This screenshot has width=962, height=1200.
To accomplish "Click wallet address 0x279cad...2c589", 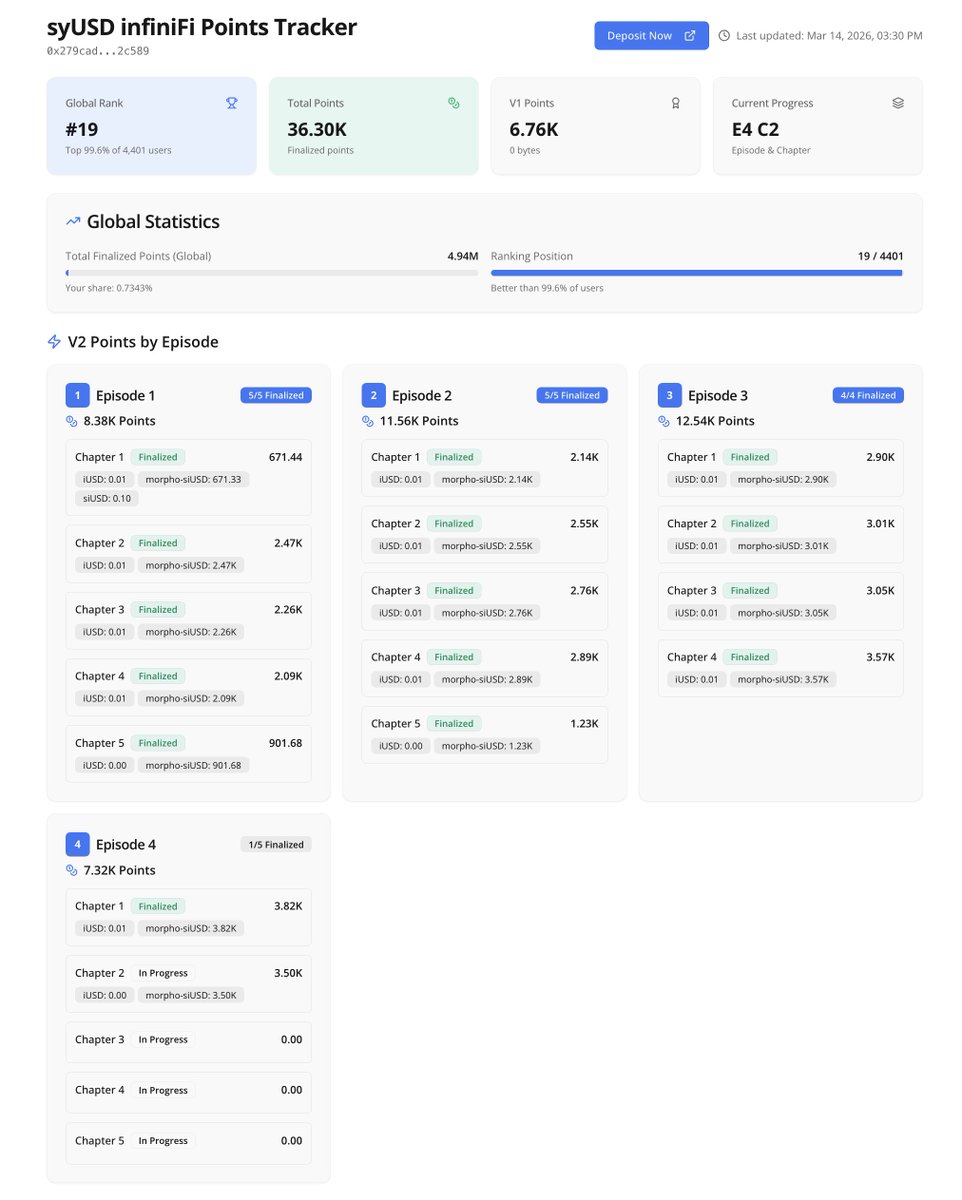I will point(98,50).
